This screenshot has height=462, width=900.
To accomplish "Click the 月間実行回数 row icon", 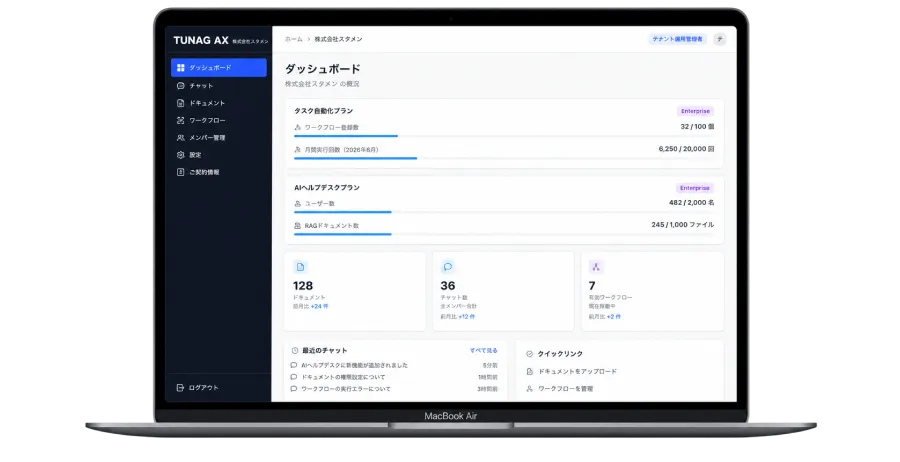I will [x=297, y=150].
